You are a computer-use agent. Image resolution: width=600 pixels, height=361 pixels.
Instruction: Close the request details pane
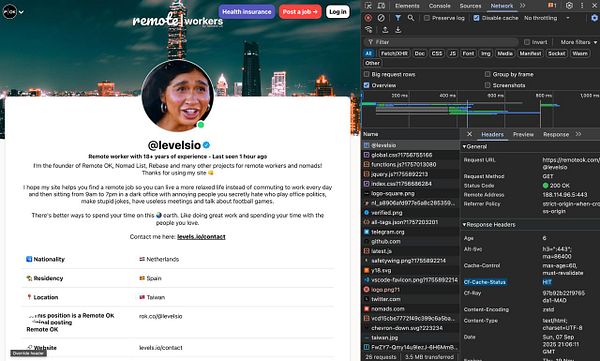click(x=470, y=134)
